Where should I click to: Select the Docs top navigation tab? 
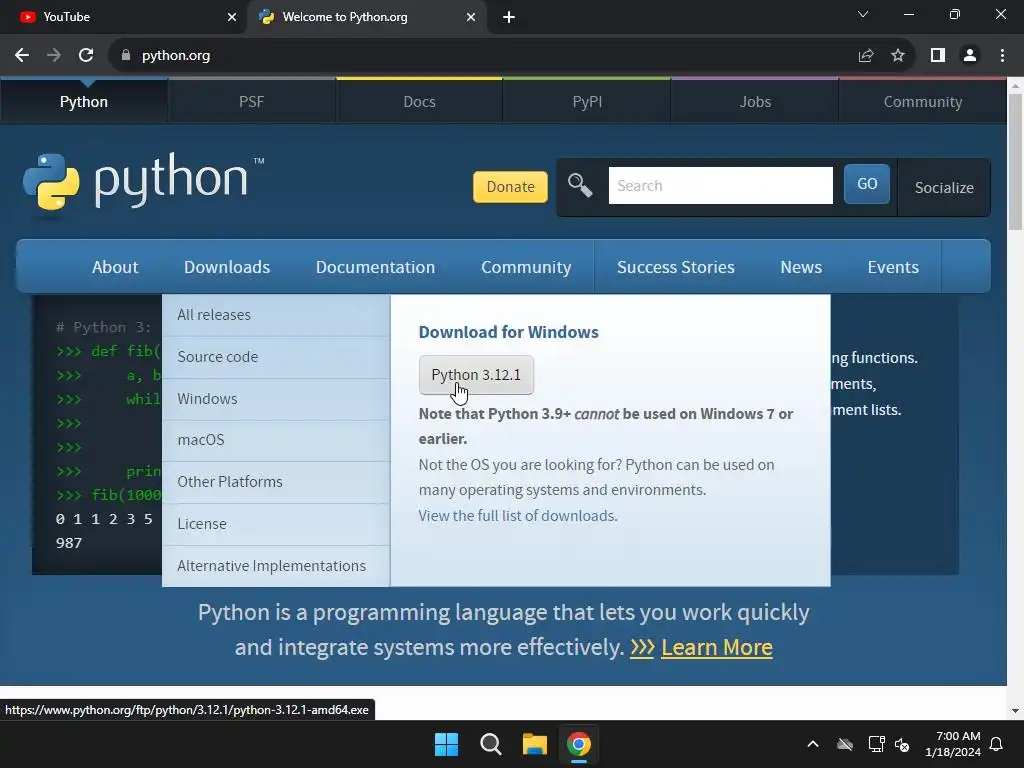(x=419, y=101)
